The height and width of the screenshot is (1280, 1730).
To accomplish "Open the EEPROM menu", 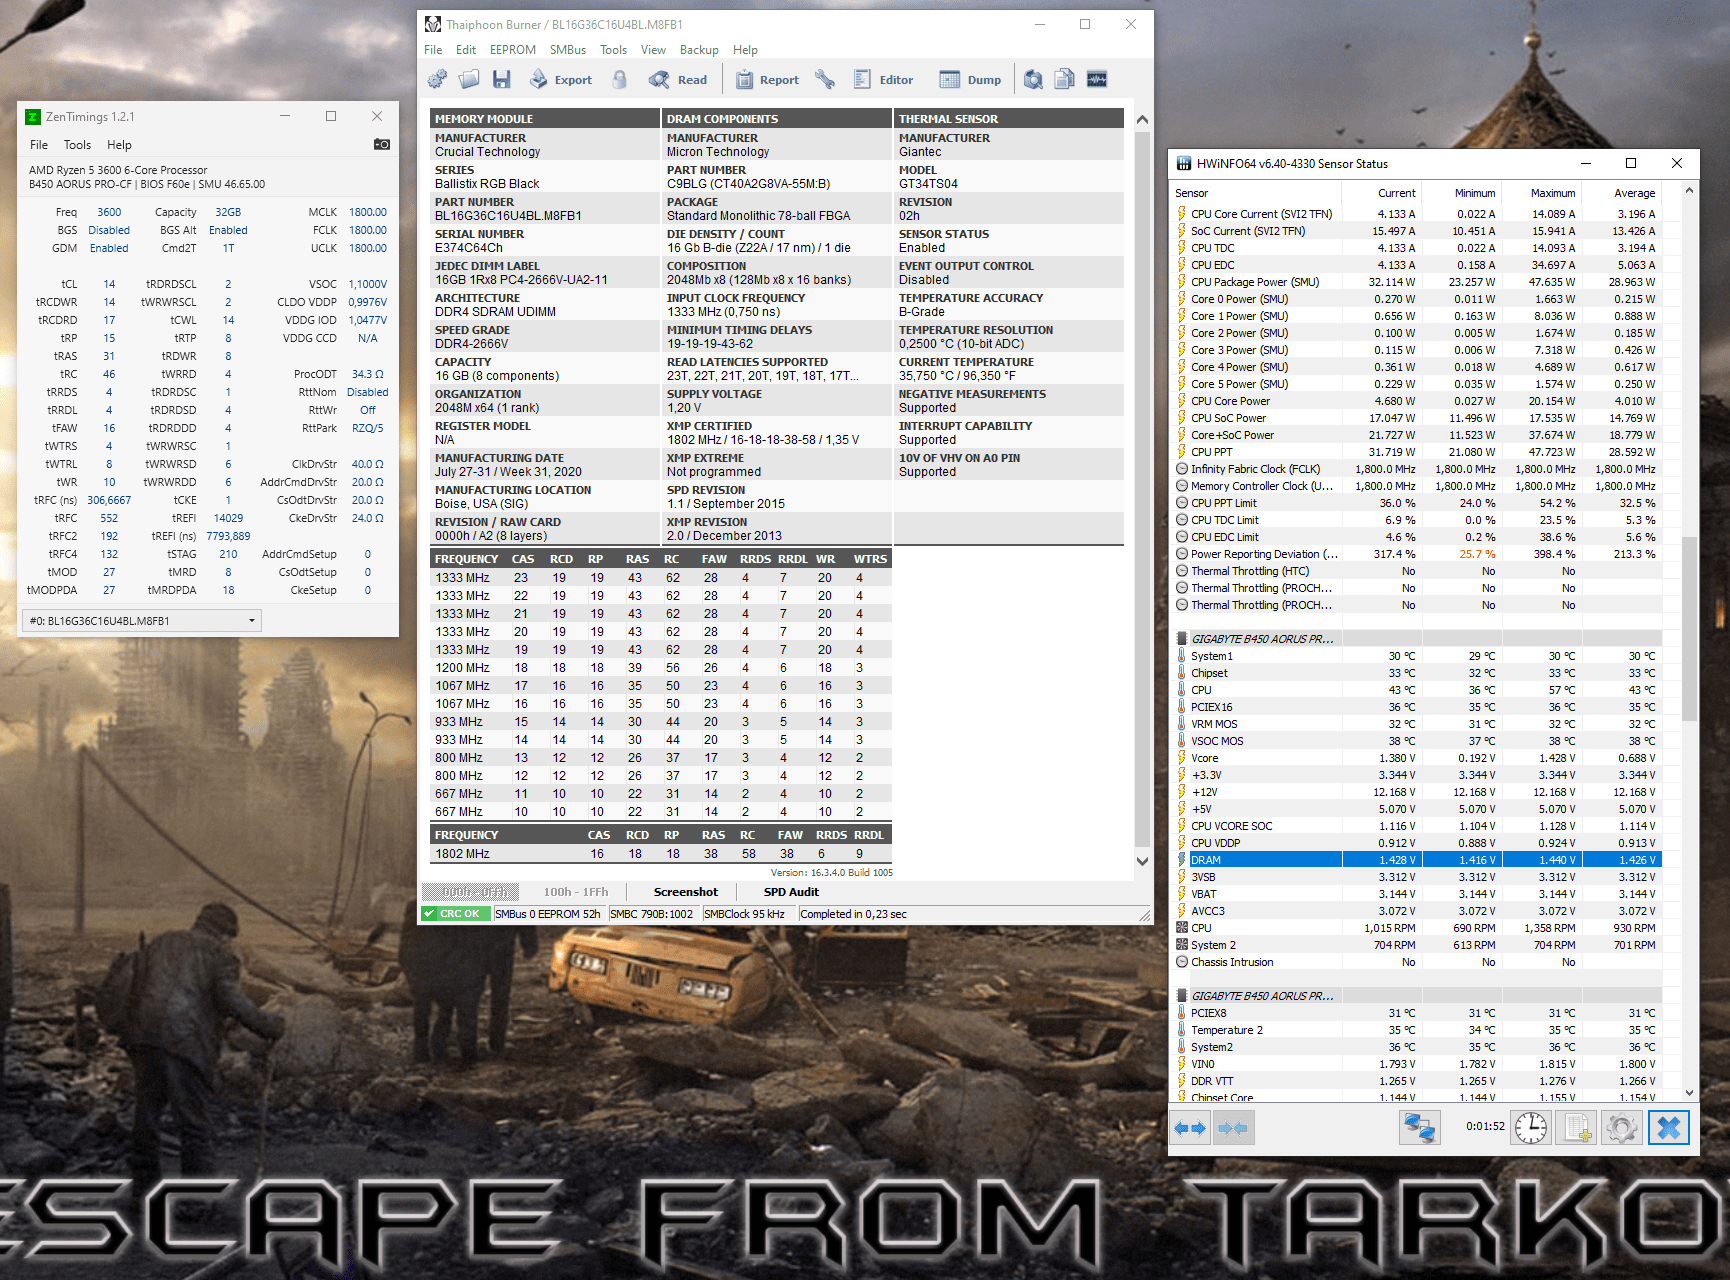I will [513, 50].
